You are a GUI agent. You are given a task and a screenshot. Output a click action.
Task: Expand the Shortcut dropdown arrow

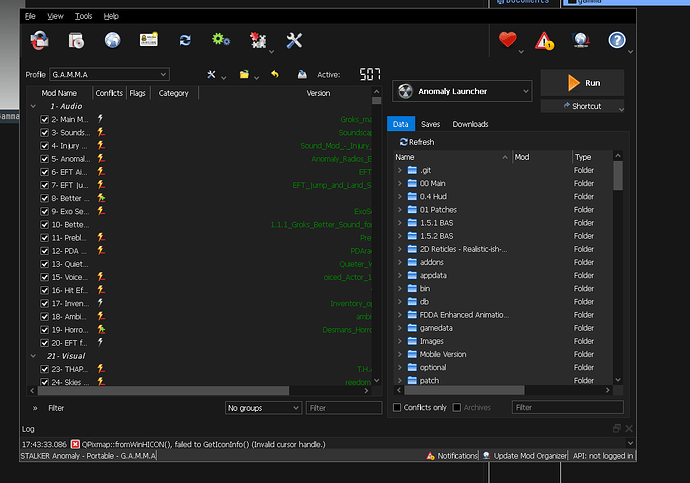click(621, 109)
